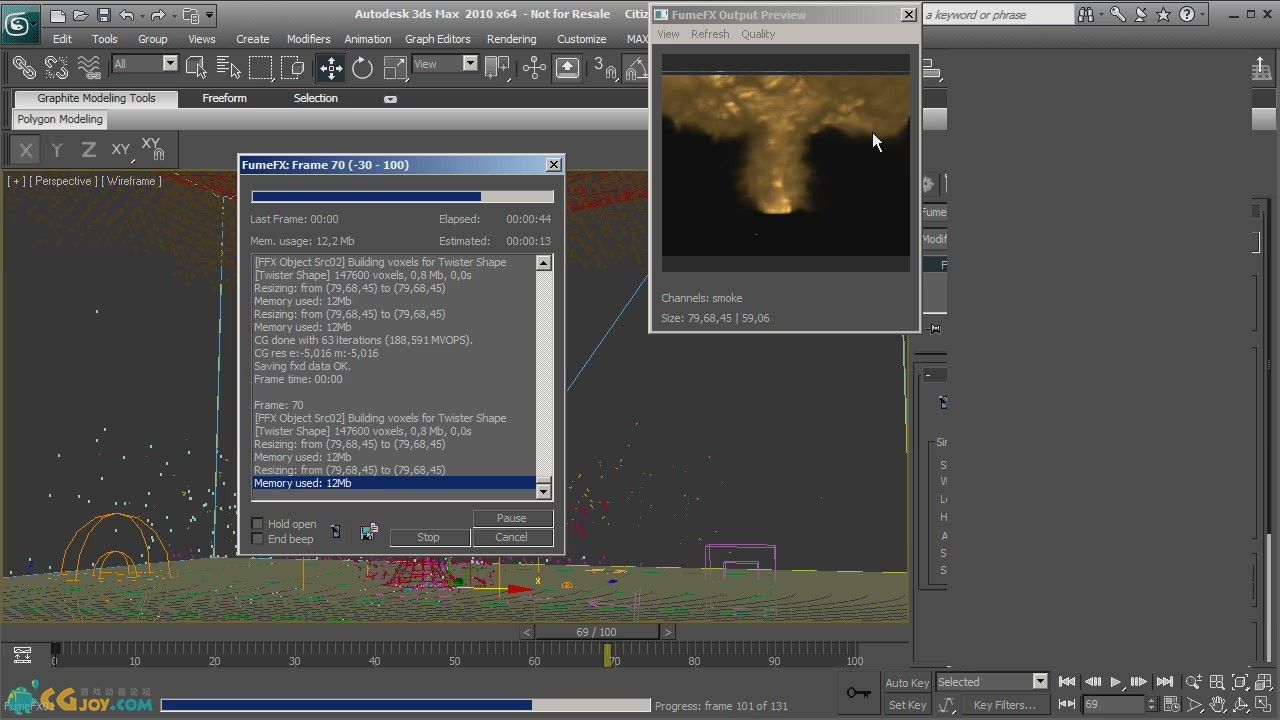This screenshot has width=1280, height=720.
Task: Activate the Select and Scale tool
Action: (x=395, y=67)
